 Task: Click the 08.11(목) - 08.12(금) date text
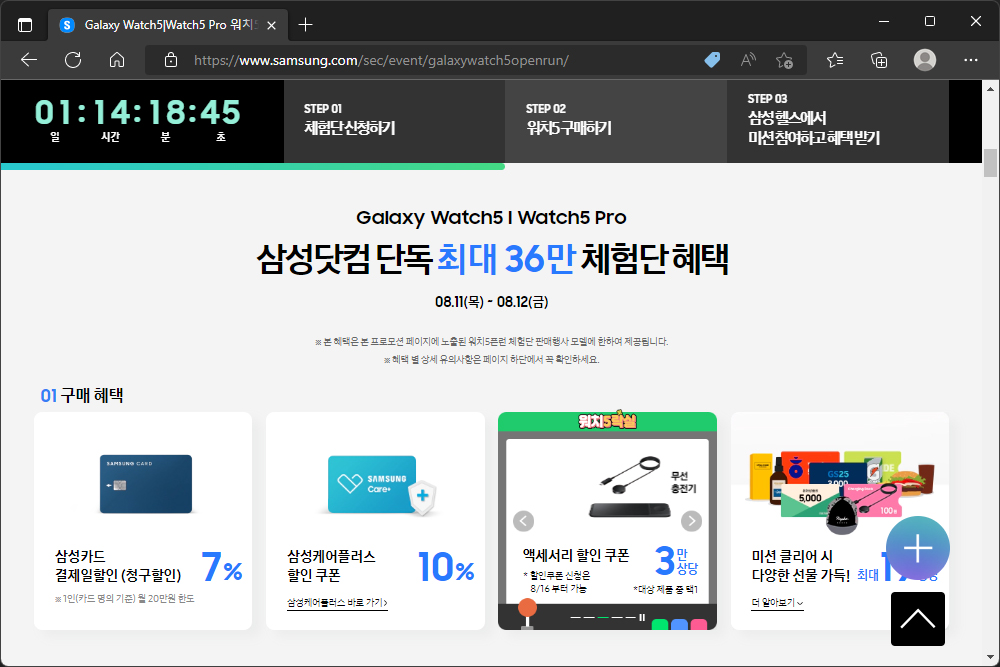point(491,302)
